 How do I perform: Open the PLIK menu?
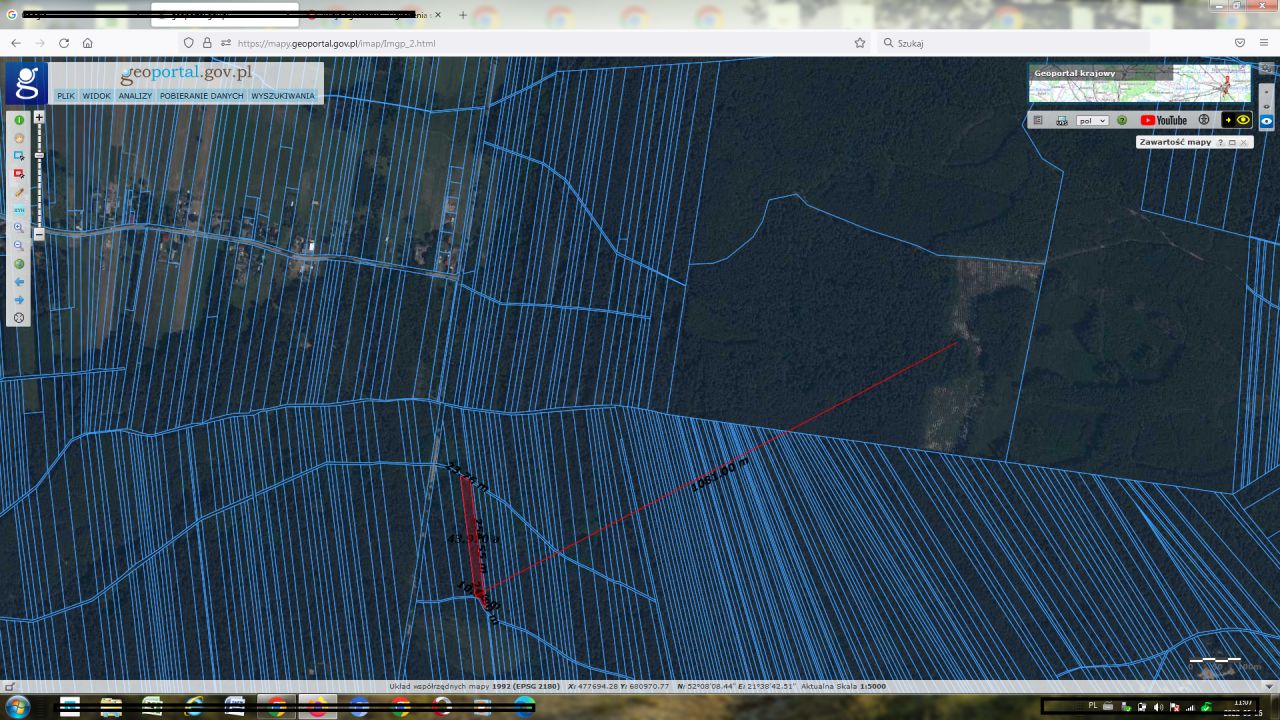point(66,96)
